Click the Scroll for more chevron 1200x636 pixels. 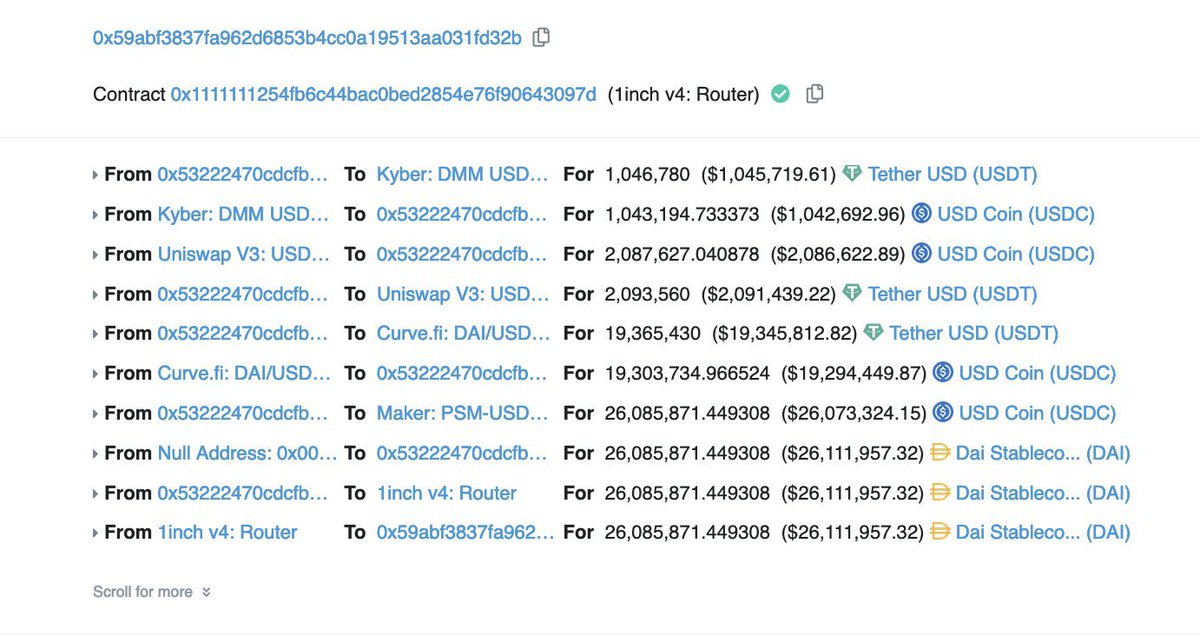[x=206, y=592]
